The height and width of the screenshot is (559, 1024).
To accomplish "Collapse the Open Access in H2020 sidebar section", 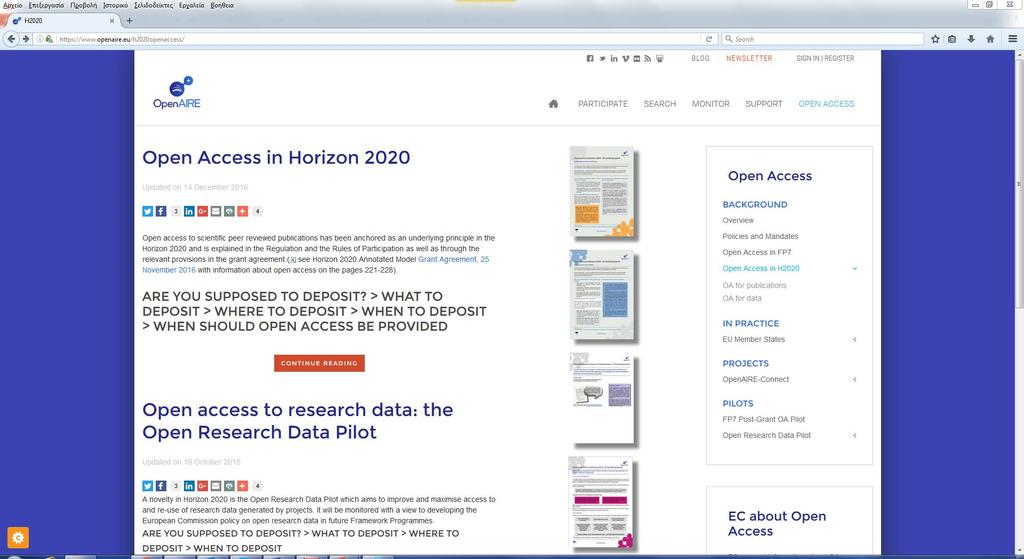I will 854,268.
